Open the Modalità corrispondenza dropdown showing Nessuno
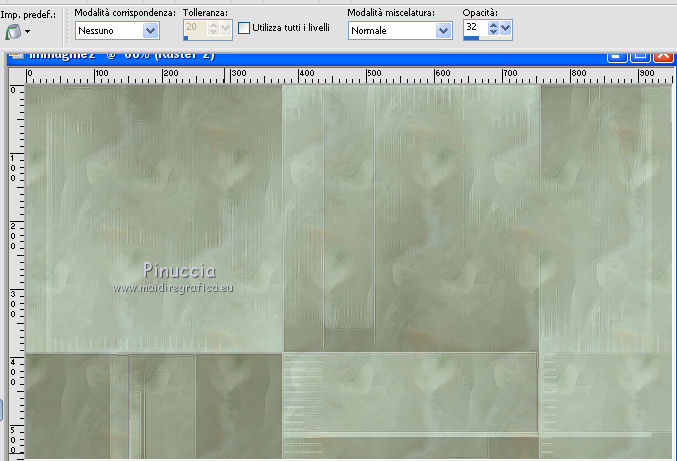 [117, 31]
